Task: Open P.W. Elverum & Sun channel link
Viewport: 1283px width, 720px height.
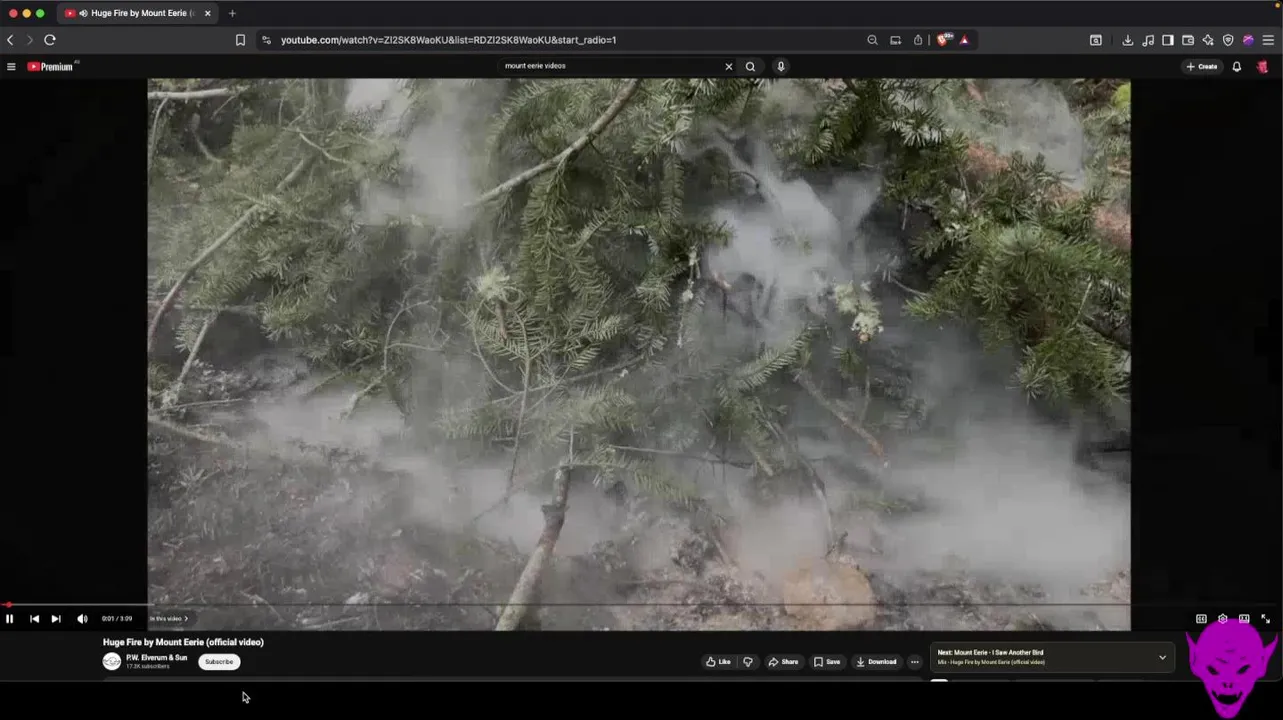Action: pos(156,658)
